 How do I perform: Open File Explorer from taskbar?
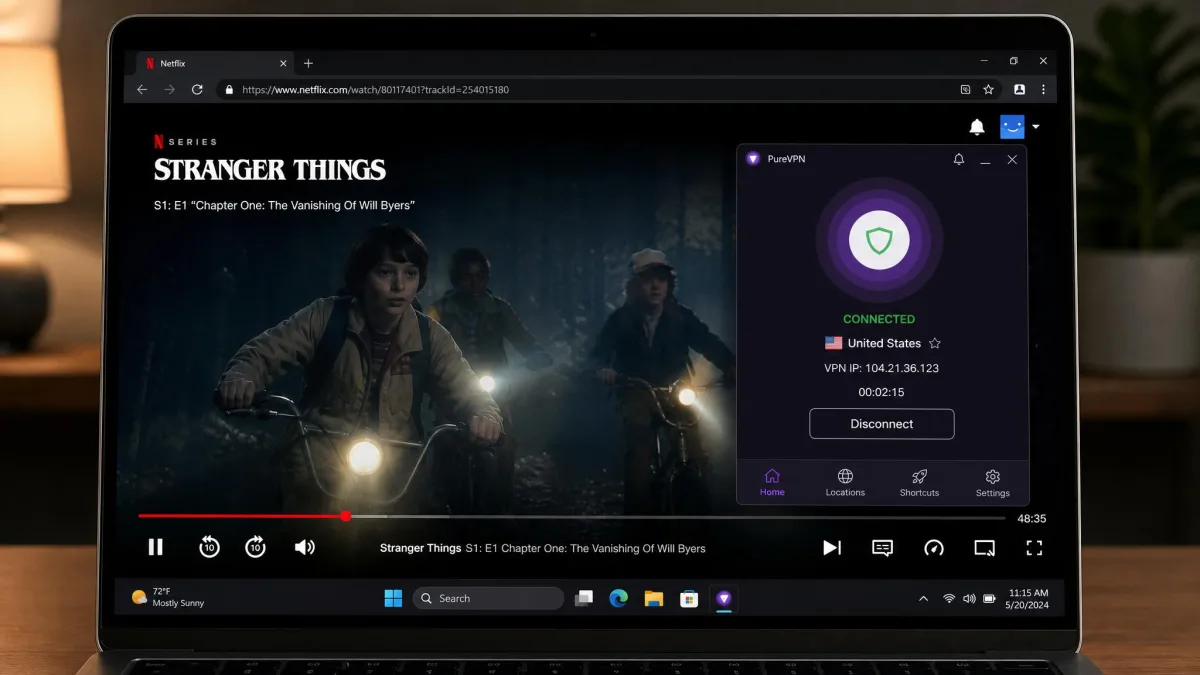coord(654,598)
